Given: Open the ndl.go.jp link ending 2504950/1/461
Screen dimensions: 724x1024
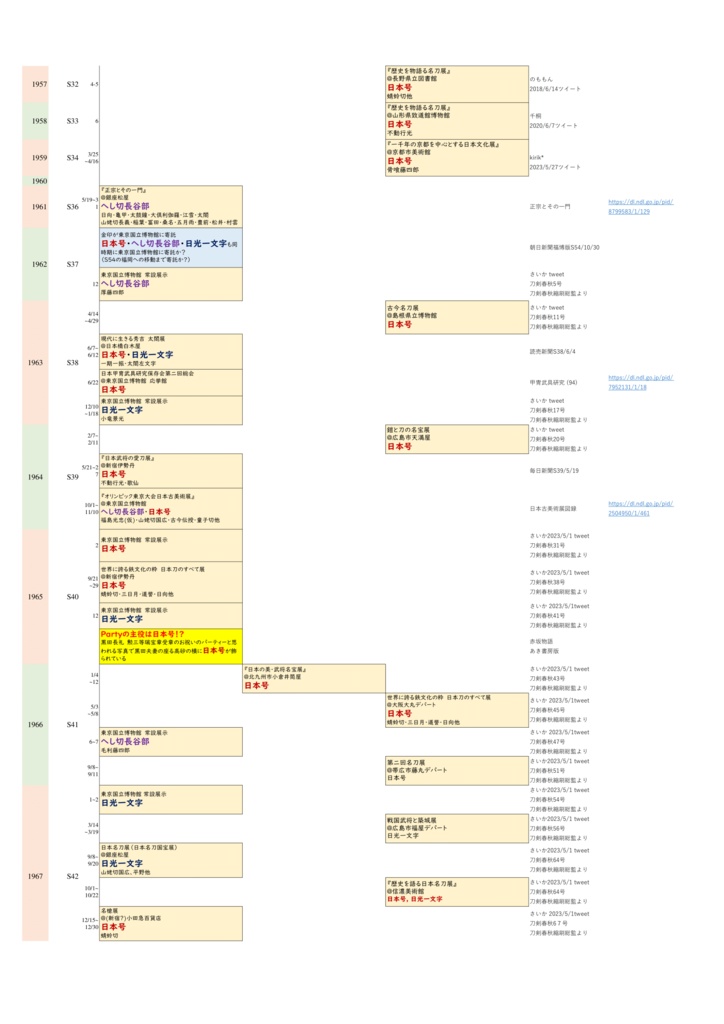Looking at the screenshot, I should tap(640, 508).
